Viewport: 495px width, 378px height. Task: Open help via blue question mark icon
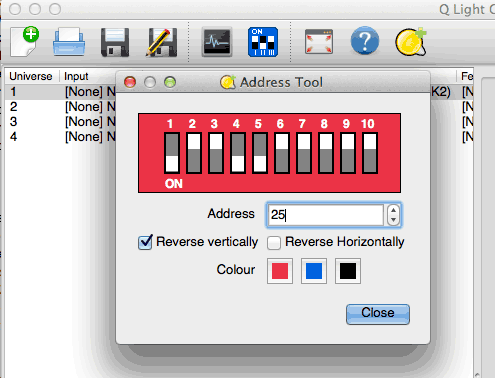tap(365, 41)
